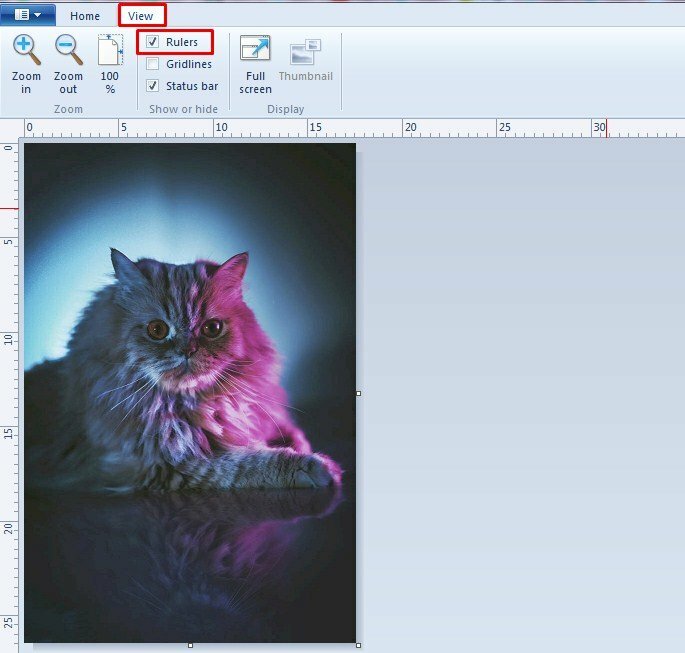Open the blue File menu dropdown
The width and height of the screenshot is (685, 653).
tap(28, 15)
